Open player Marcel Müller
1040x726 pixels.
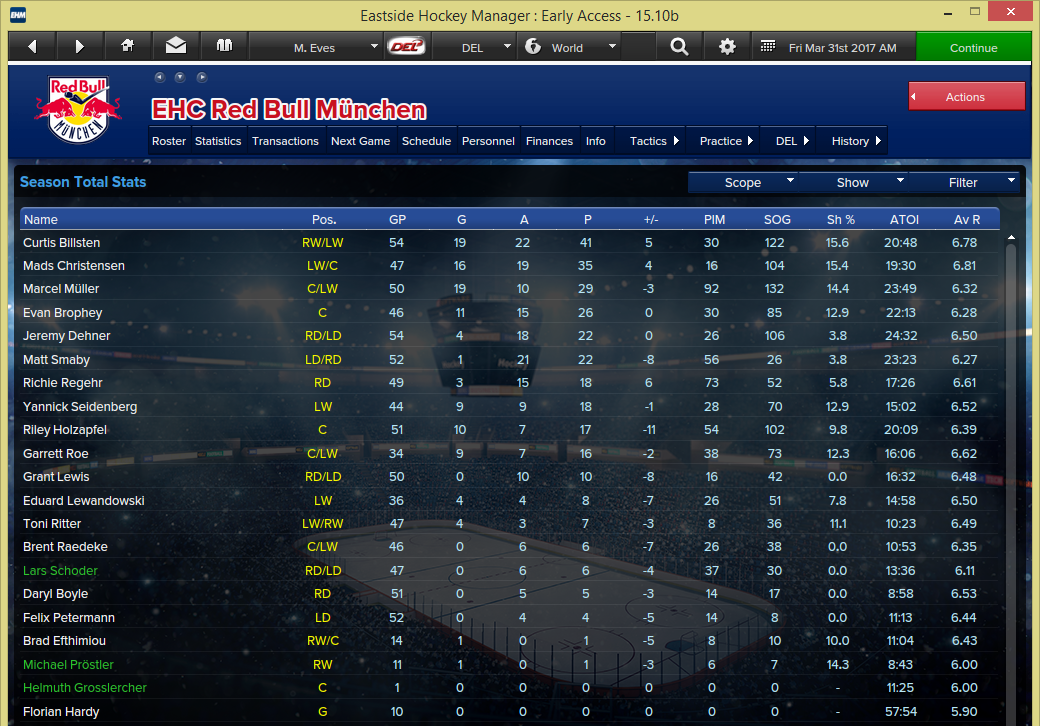61,289
